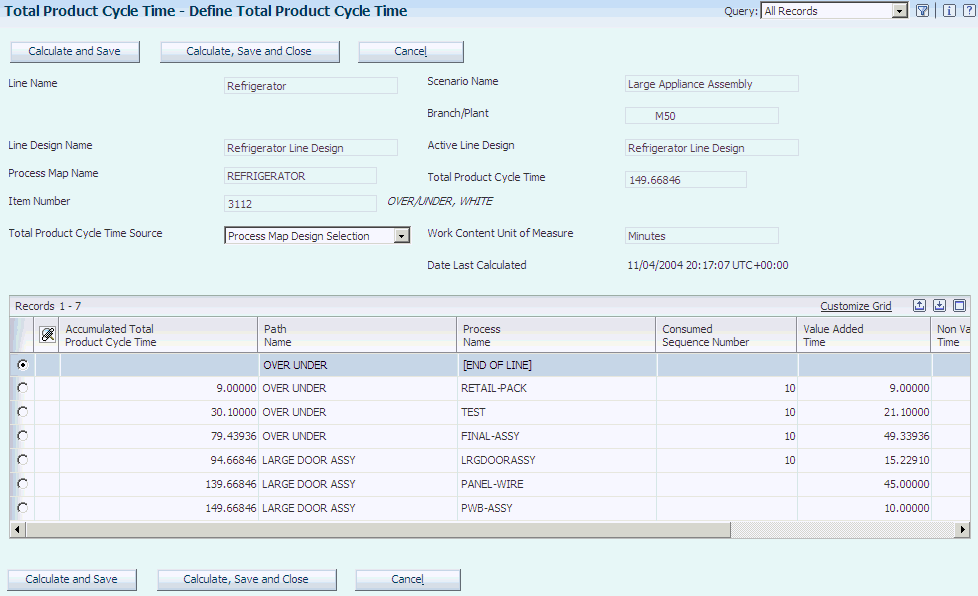Click the grid import (up arrow) icon

[x=919, y=306]
